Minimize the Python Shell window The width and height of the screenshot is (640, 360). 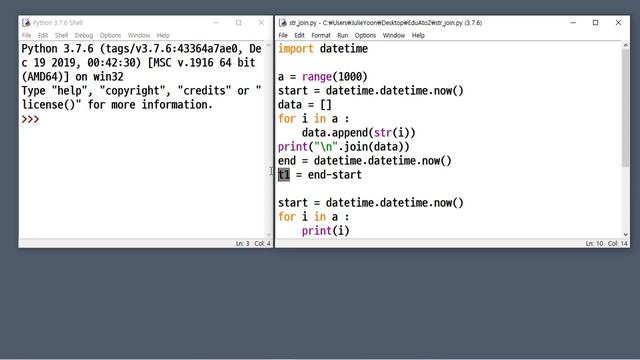216,23
